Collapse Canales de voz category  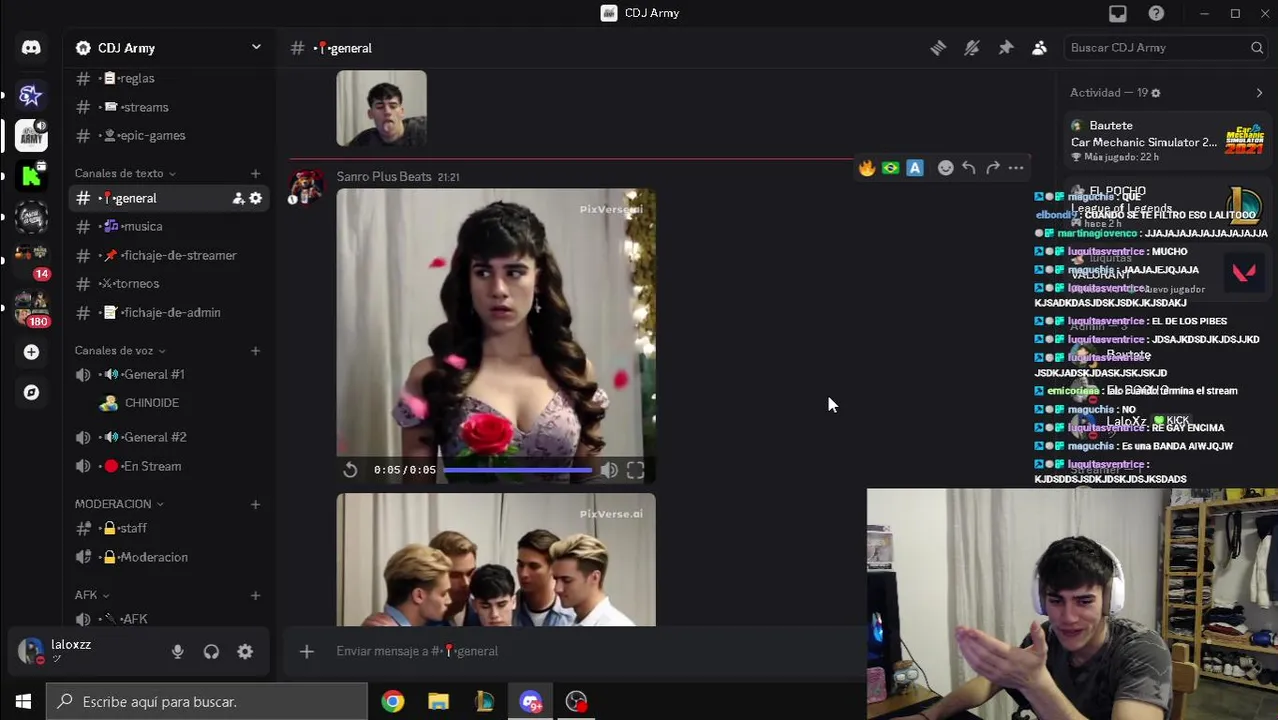coord(120,351)
